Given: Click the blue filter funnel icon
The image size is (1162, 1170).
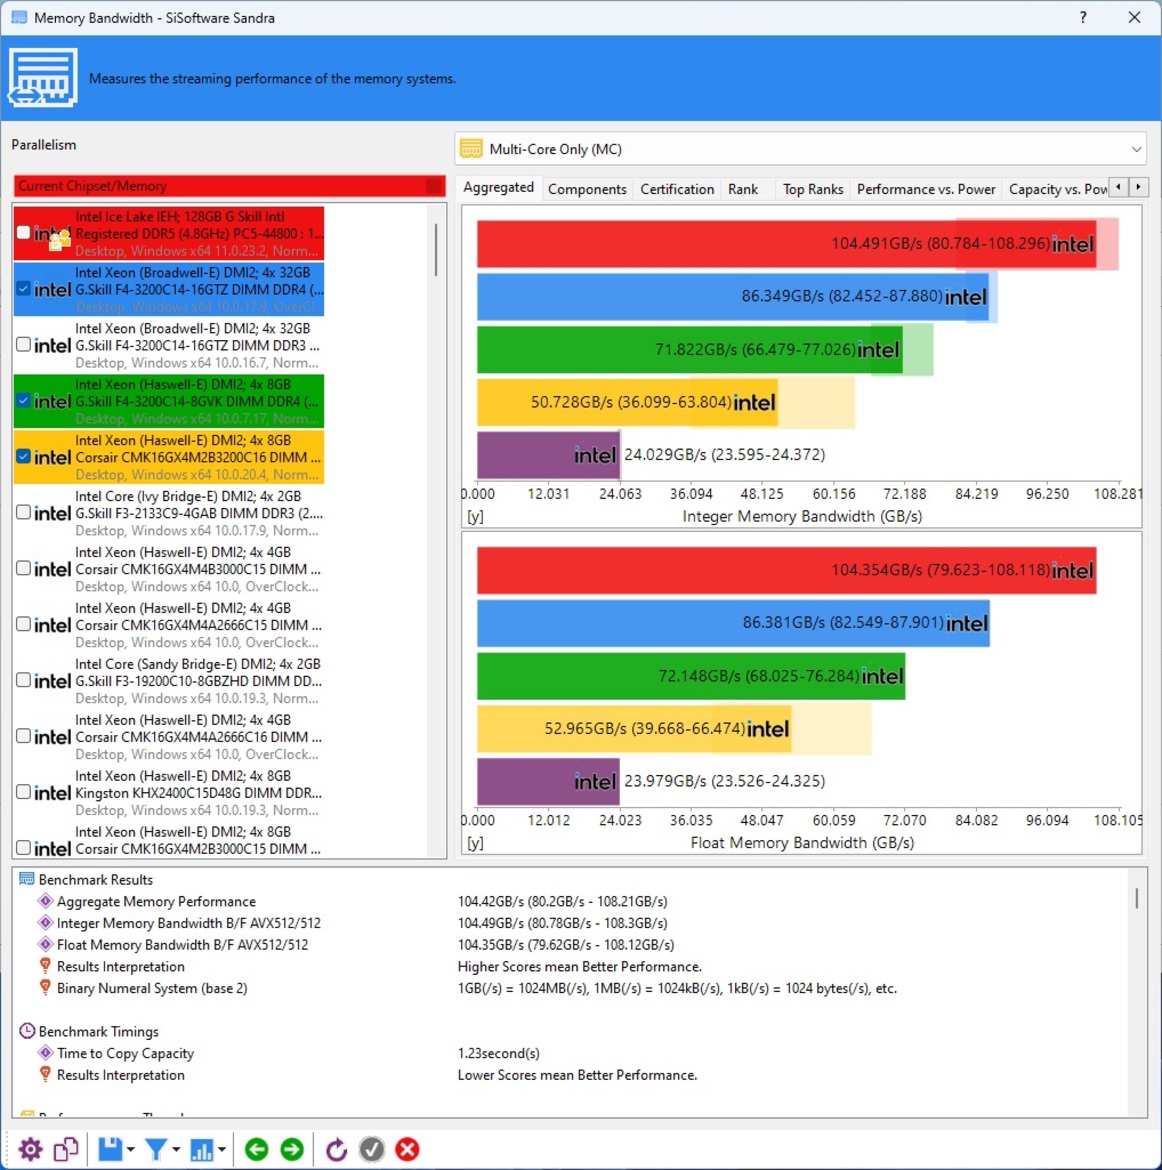Looking at the screenshot, I should click(x=155, y=1149).
